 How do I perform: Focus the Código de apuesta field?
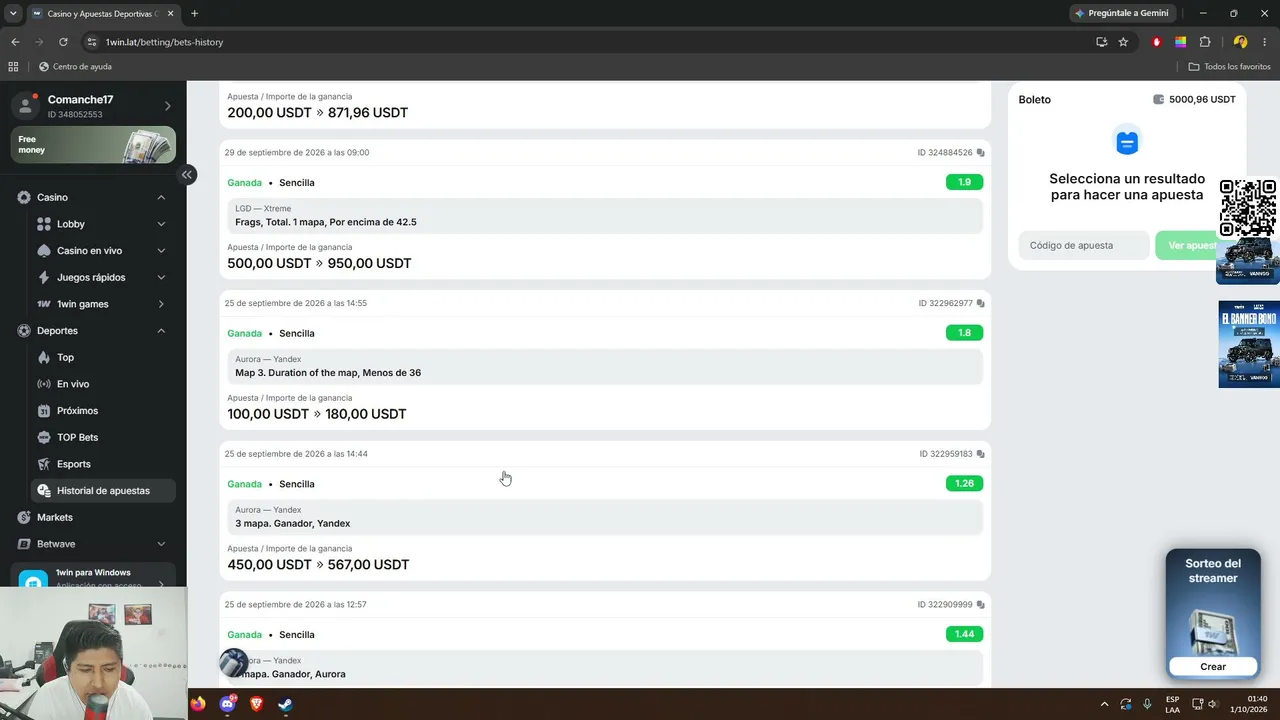[1083, 246]
